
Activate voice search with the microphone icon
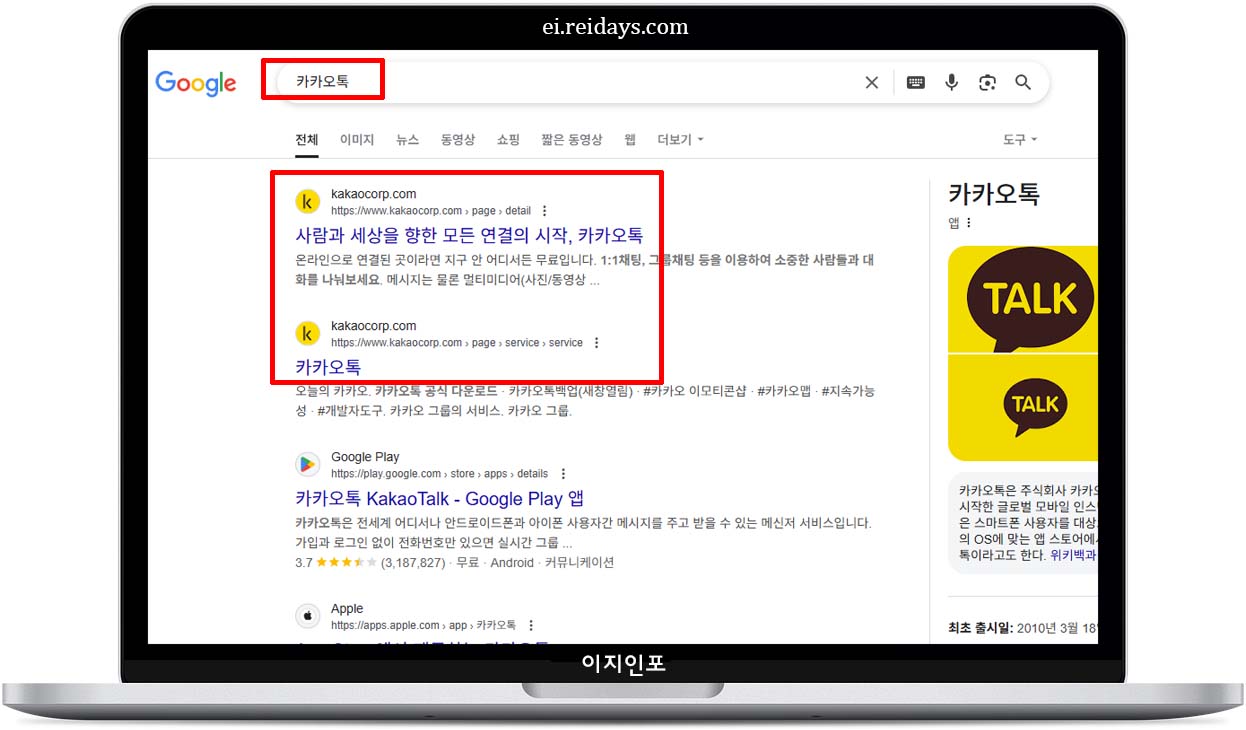point(951,83)
